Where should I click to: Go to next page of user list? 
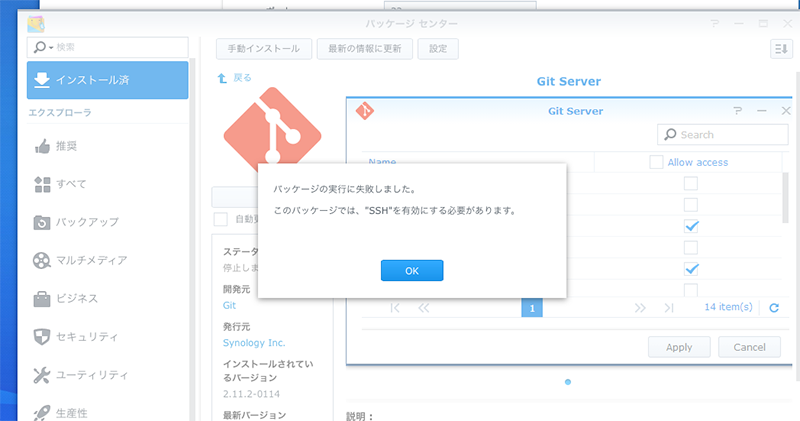point(640,308)
